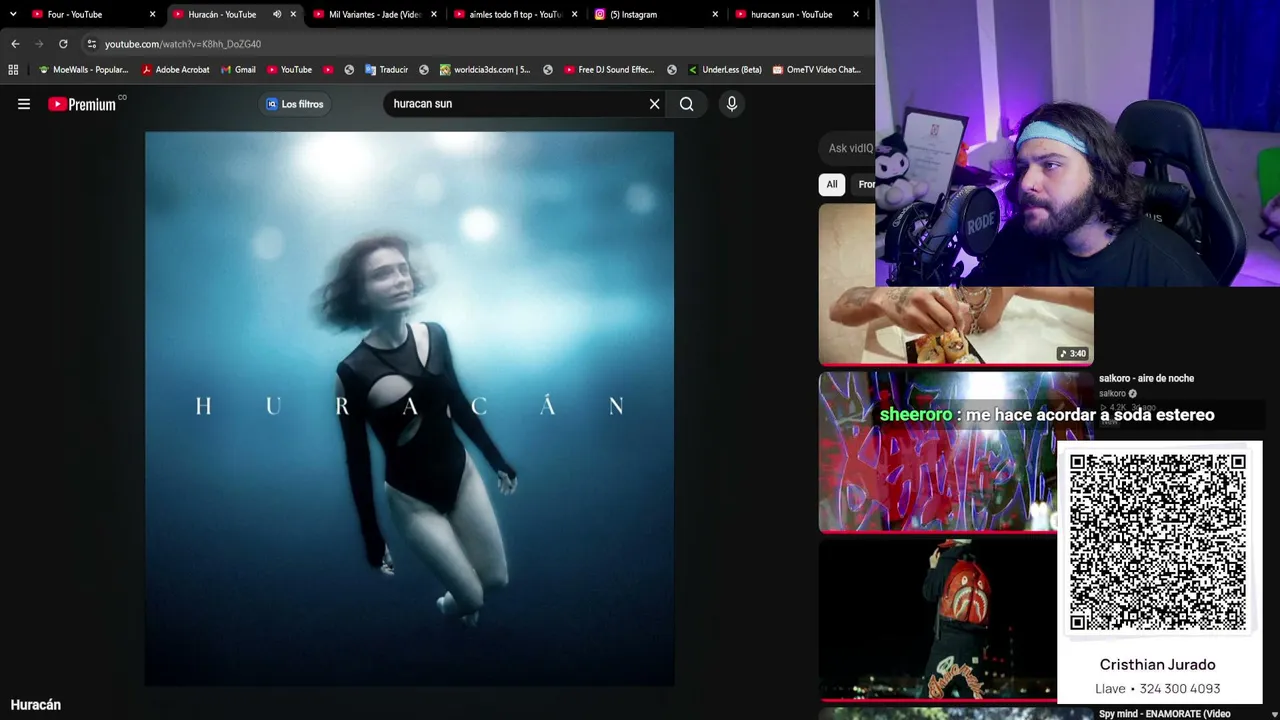Open the unlabeled red YouTube bookmark icon
This screenshot has height=720, width=1280.
(328, 70)
